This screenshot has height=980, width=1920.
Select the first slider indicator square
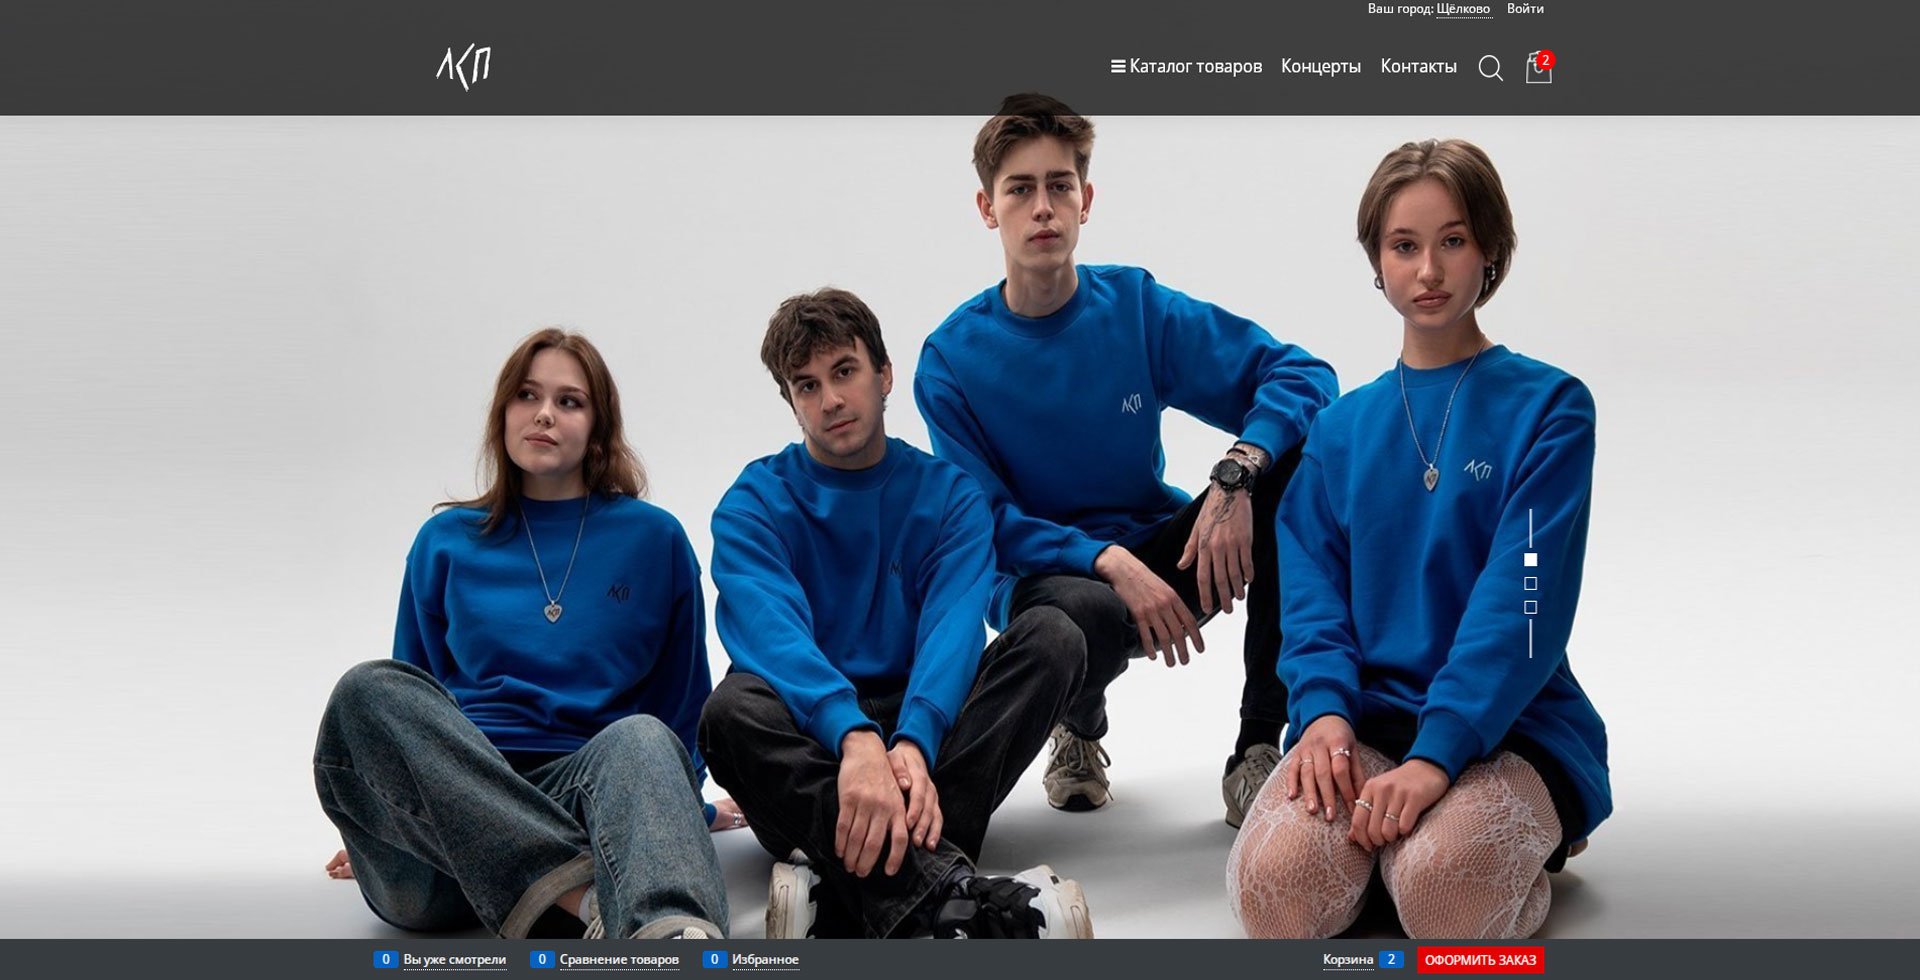[x=1530, y=560]
